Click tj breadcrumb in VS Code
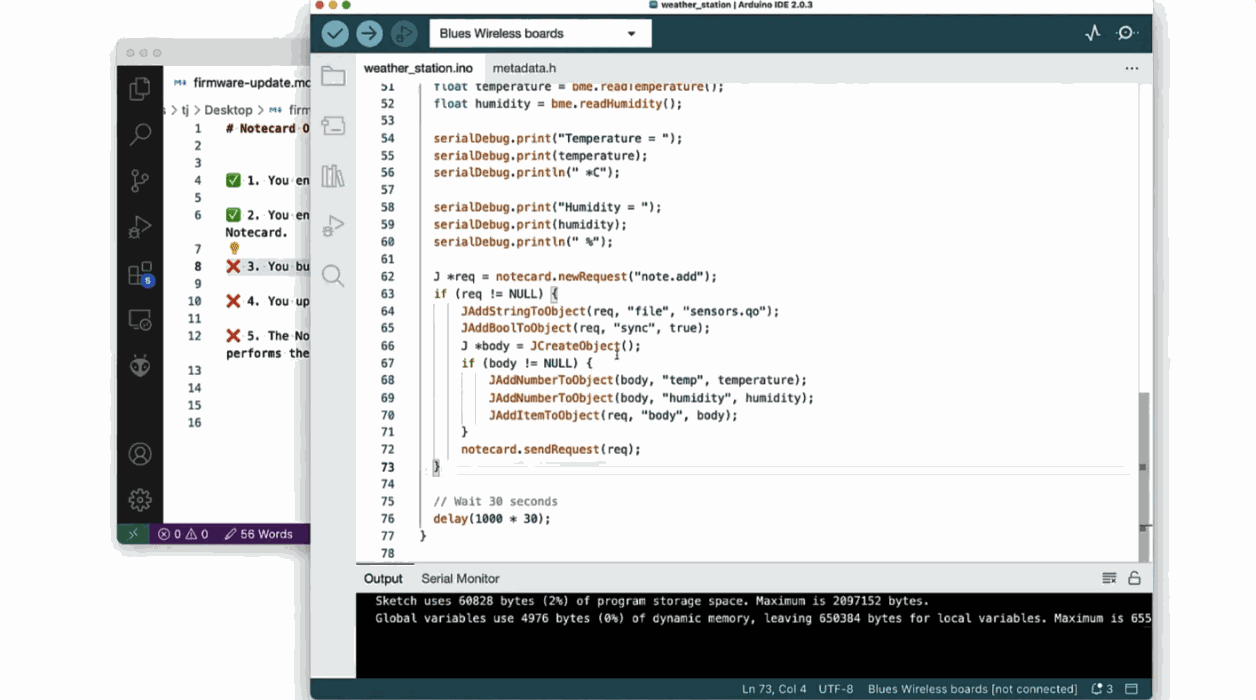 point(185,110)
